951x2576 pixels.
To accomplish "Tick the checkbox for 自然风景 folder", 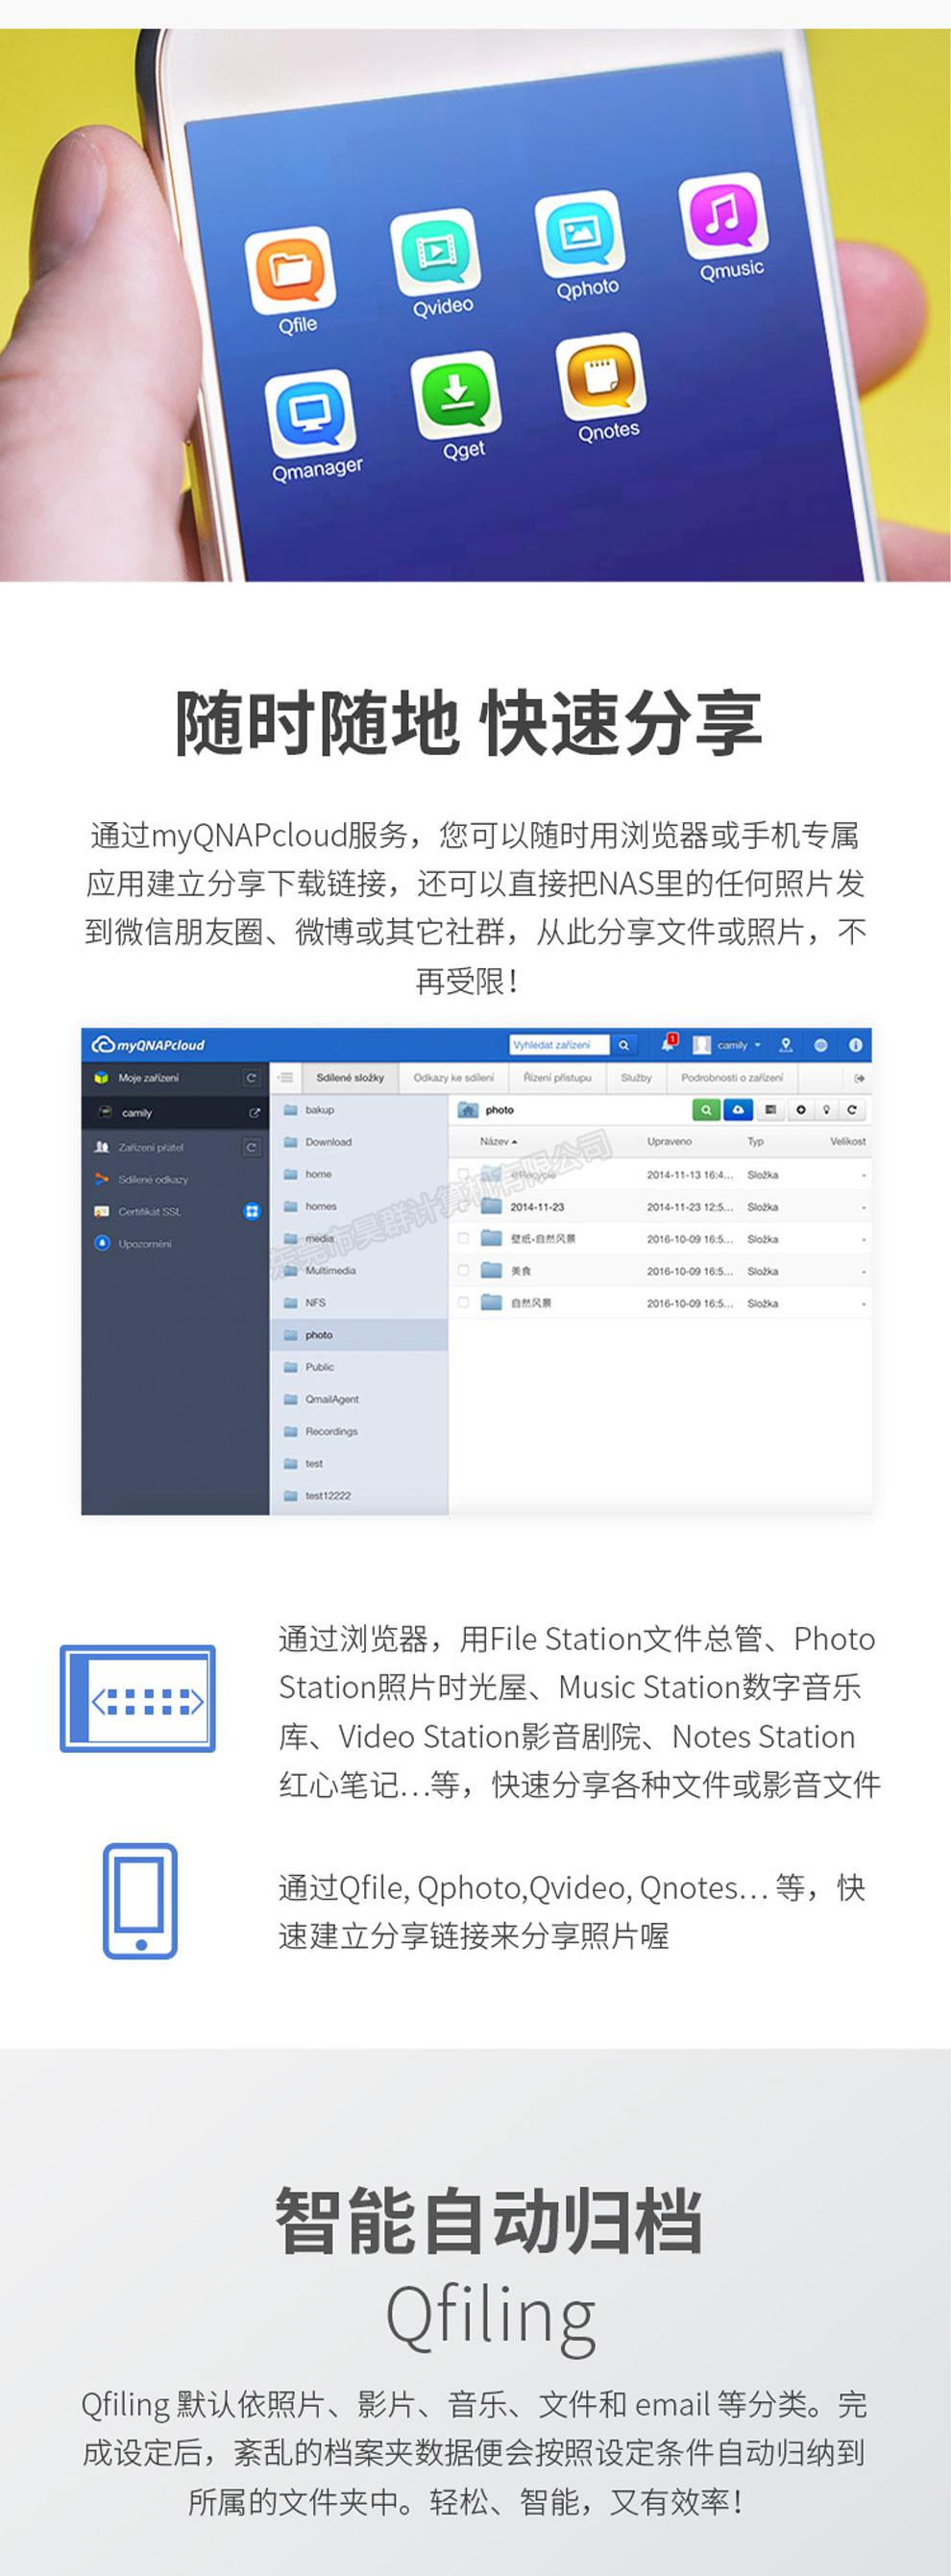I will pos(463,1303).
